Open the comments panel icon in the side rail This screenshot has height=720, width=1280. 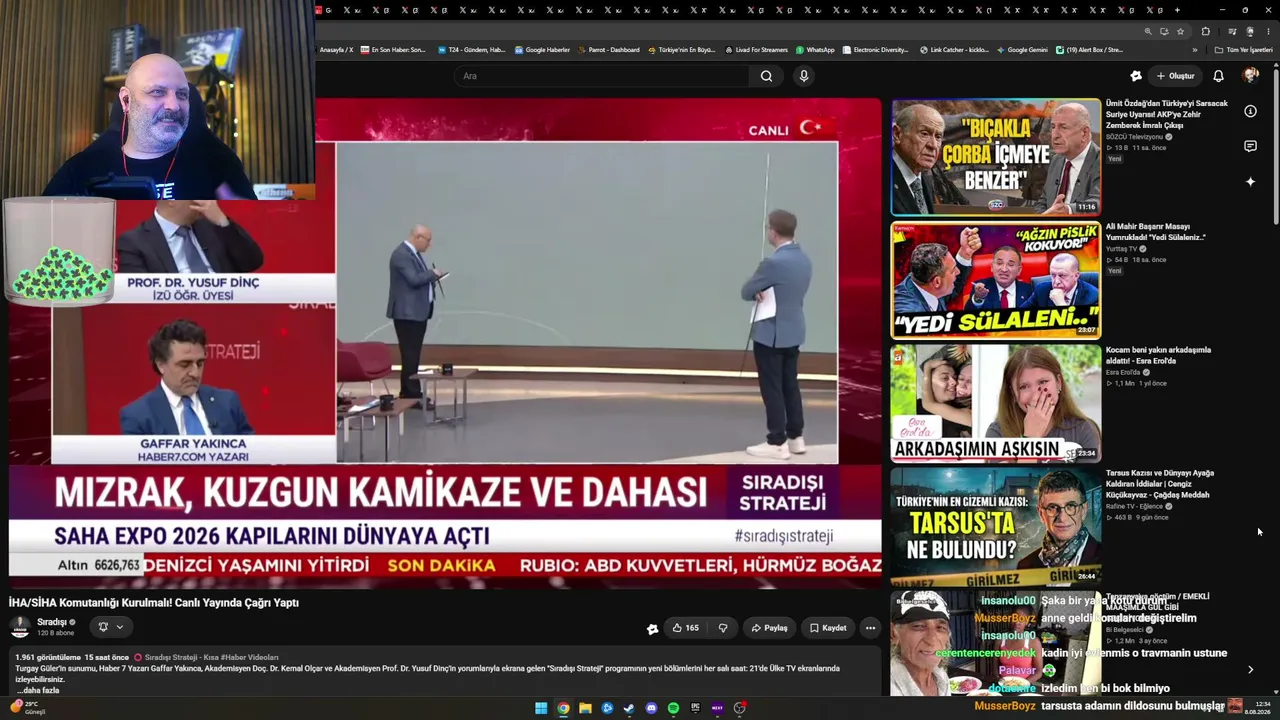point(1250,146)
